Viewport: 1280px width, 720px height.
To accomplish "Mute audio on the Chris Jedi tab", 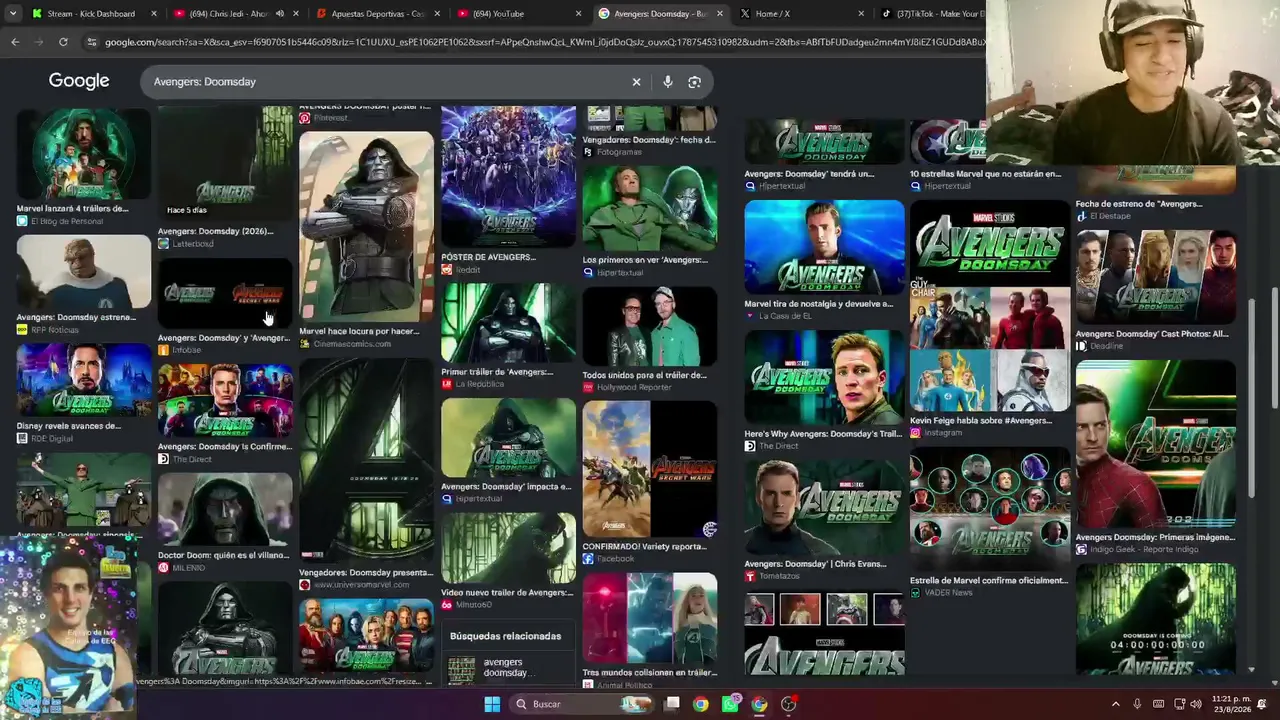I will pyautogui.click(x=280, y=14).
